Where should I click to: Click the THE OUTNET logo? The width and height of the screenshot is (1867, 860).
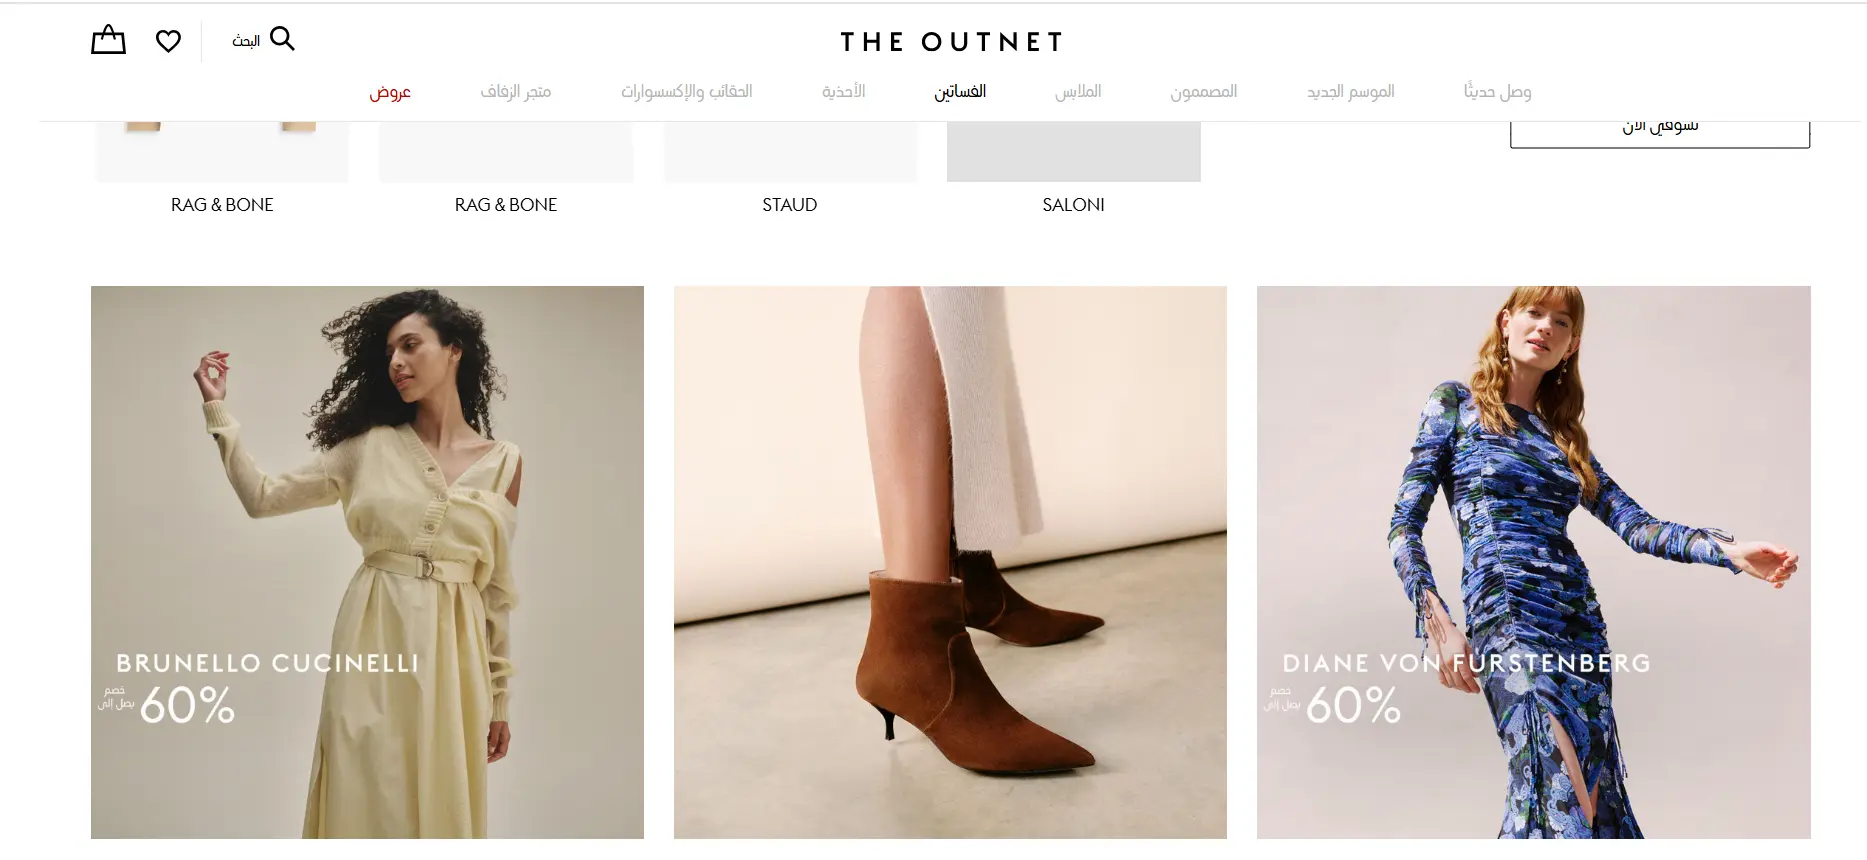point(951,42)
